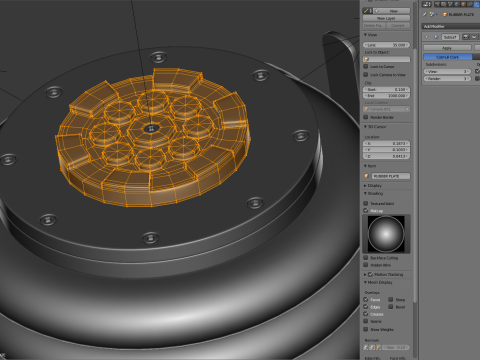Click the object context icon beside pin
480x360 pixels.
[x=432, y=14]
